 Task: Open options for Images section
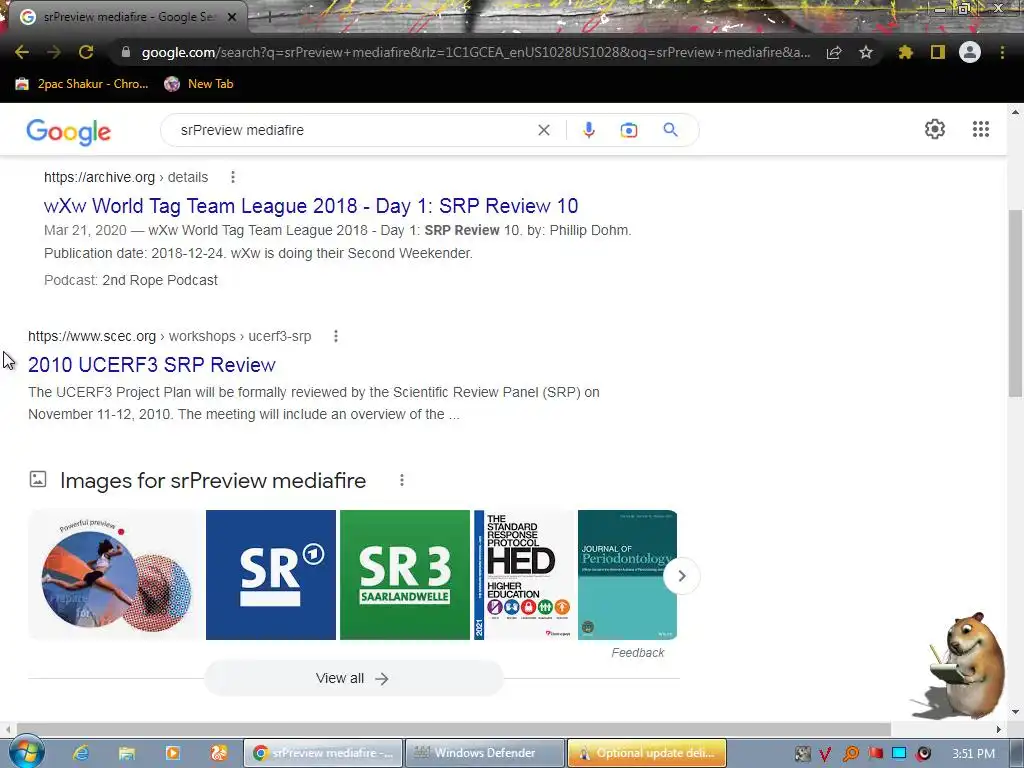click(402, 481)
